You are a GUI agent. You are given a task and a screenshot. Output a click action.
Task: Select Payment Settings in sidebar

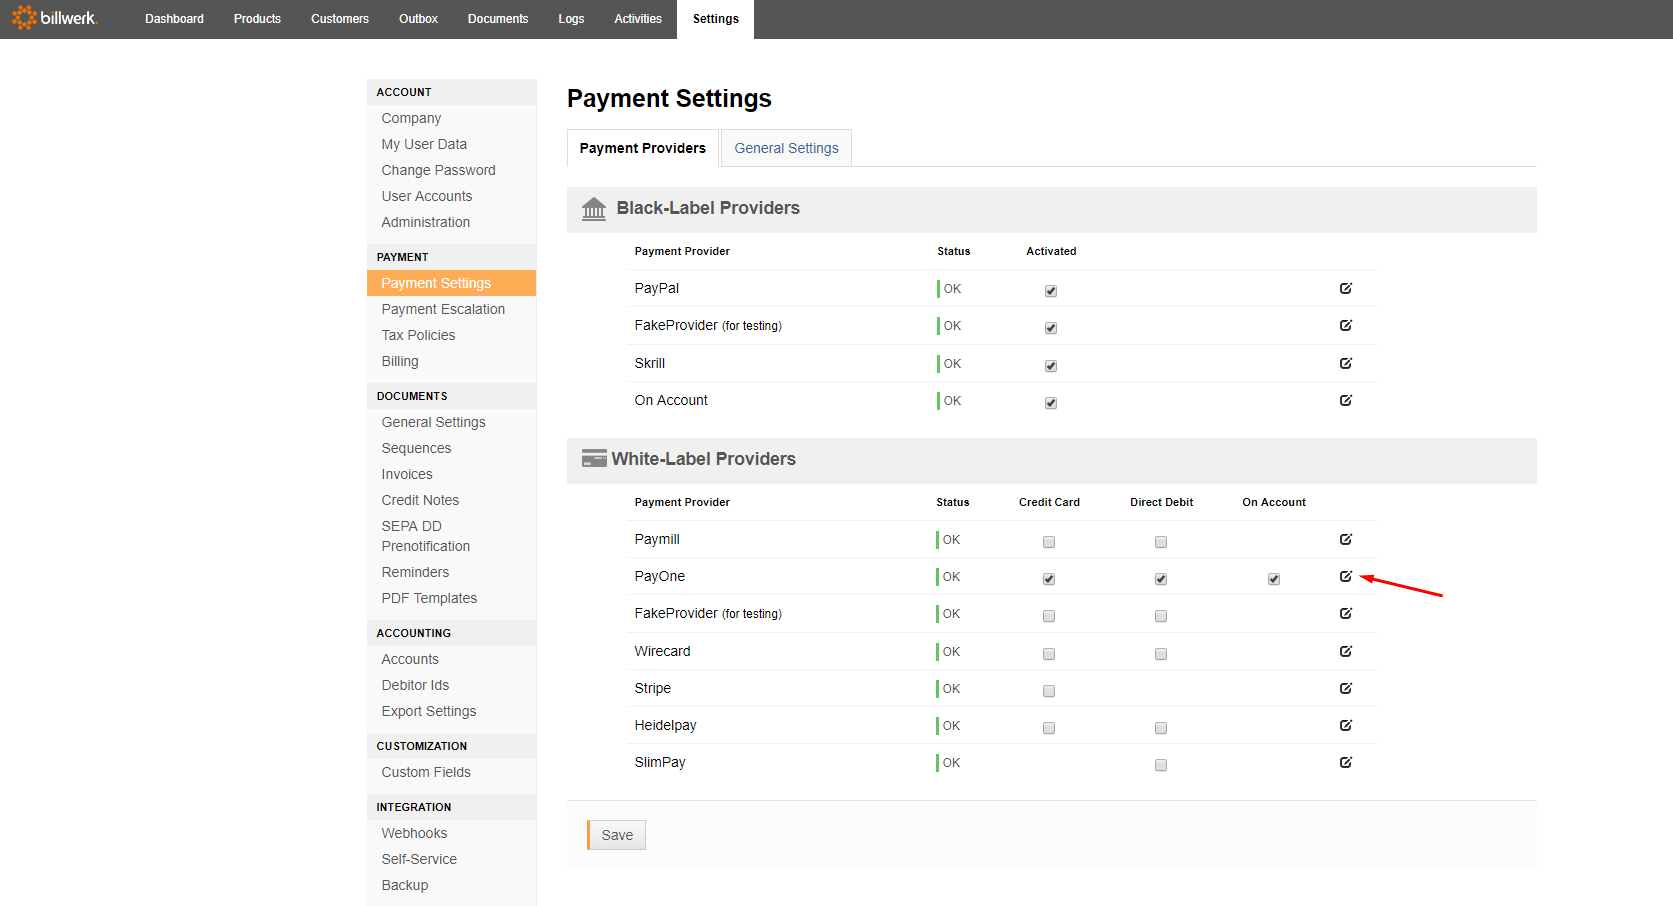pos(451,283)
